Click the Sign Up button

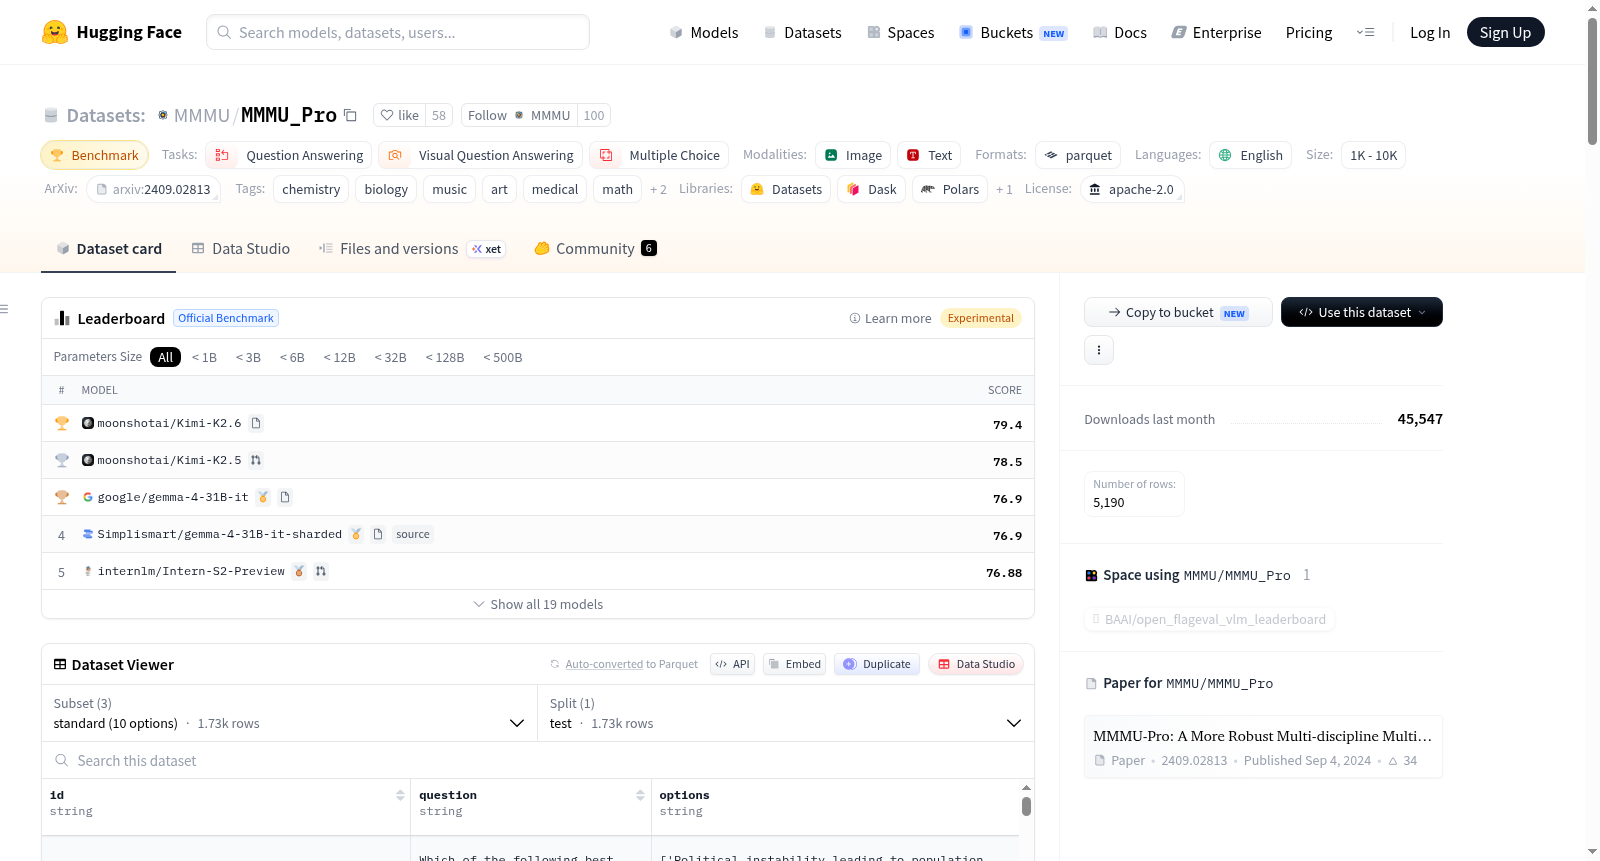pyautogui.click(x=1505, y=32)
